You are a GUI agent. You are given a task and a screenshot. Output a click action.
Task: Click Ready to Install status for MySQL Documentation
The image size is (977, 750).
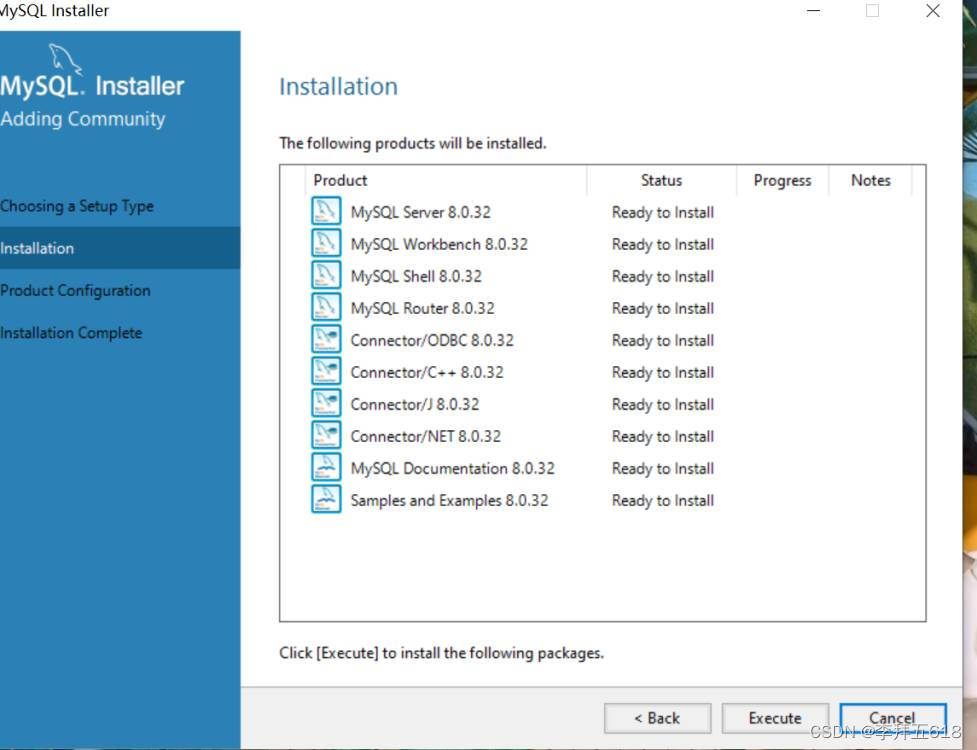pyautogui.click(x=663, y=468)
